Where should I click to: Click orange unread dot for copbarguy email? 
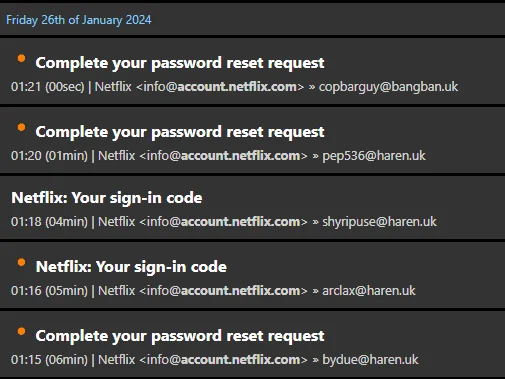(21, 59)
